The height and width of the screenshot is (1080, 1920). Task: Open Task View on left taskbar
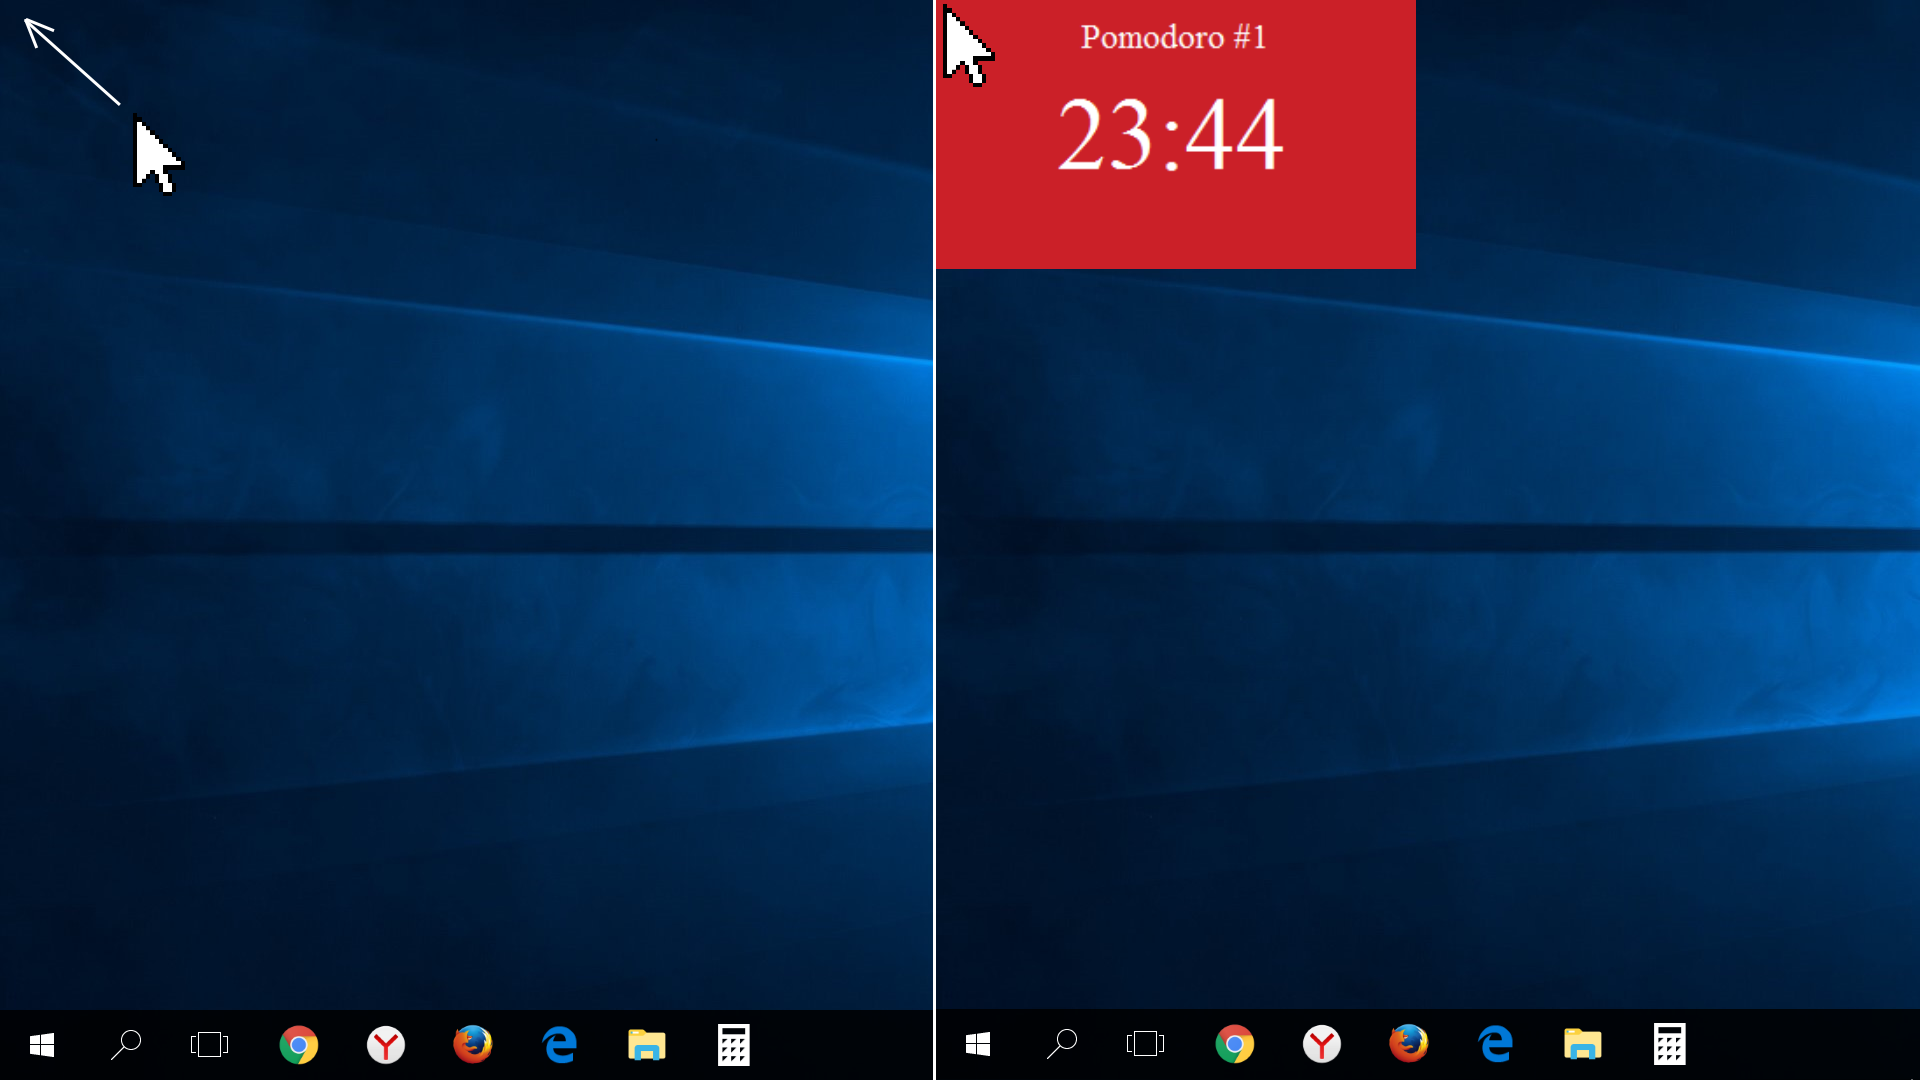209,1045
